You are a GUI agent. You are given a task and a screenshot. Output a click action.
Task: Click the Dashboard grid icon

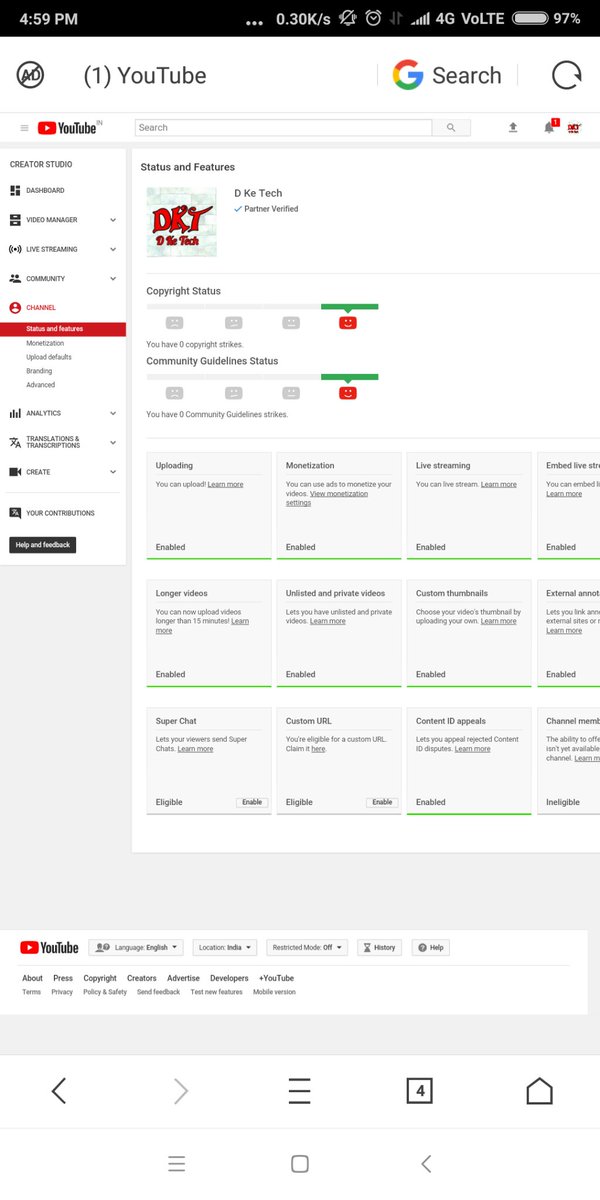click(x=15, y=190)
